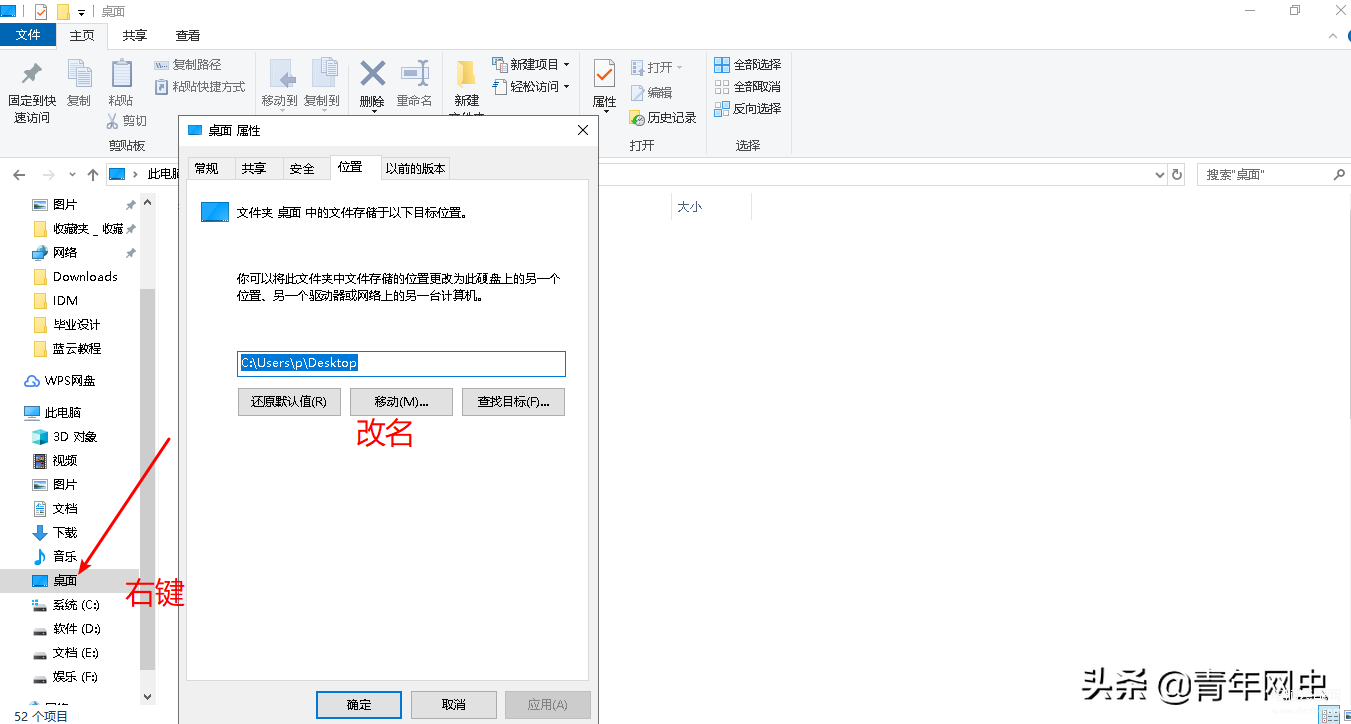
Task: Click 取消 button in dialog
Action: click(453, 705)
